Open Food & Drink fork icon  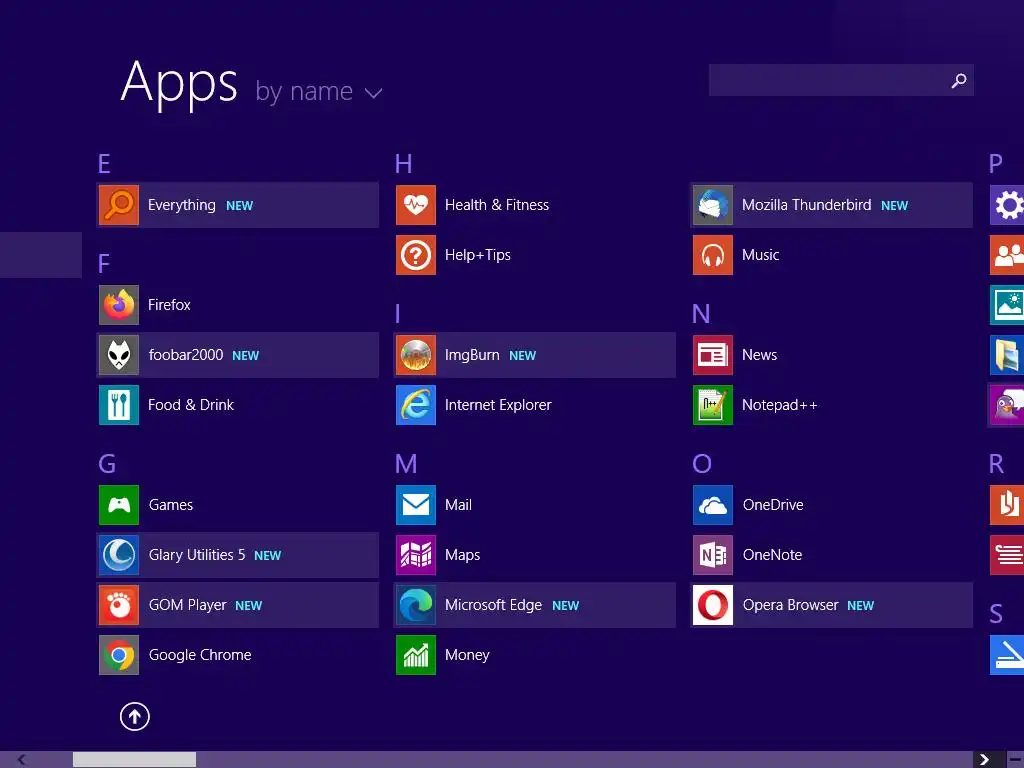click(x=119, y=405)
